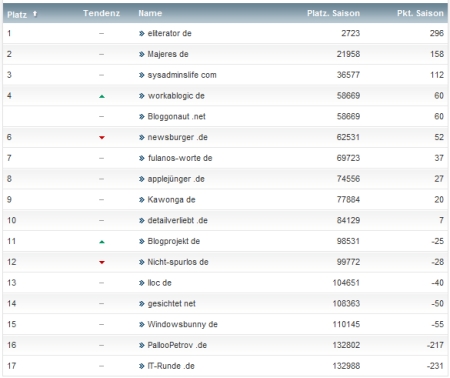Sort by the Name column header
The width and height of the screenshot is (450, 378).
click(150, 13)
